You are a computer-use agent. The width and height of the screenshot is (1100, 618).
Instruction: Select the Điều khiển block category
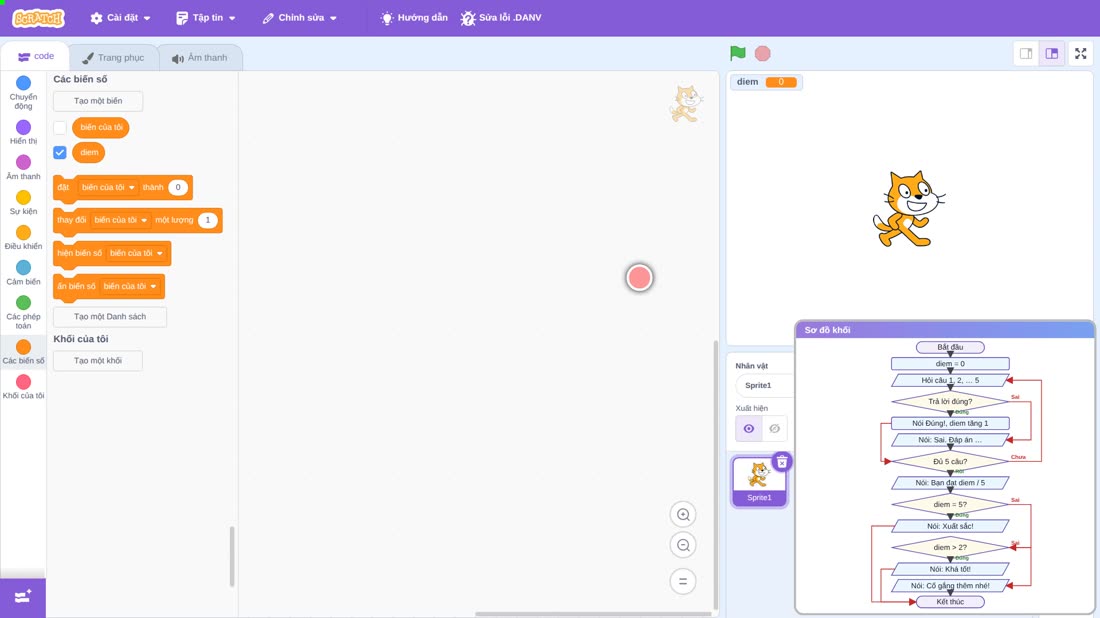(23, 238)
